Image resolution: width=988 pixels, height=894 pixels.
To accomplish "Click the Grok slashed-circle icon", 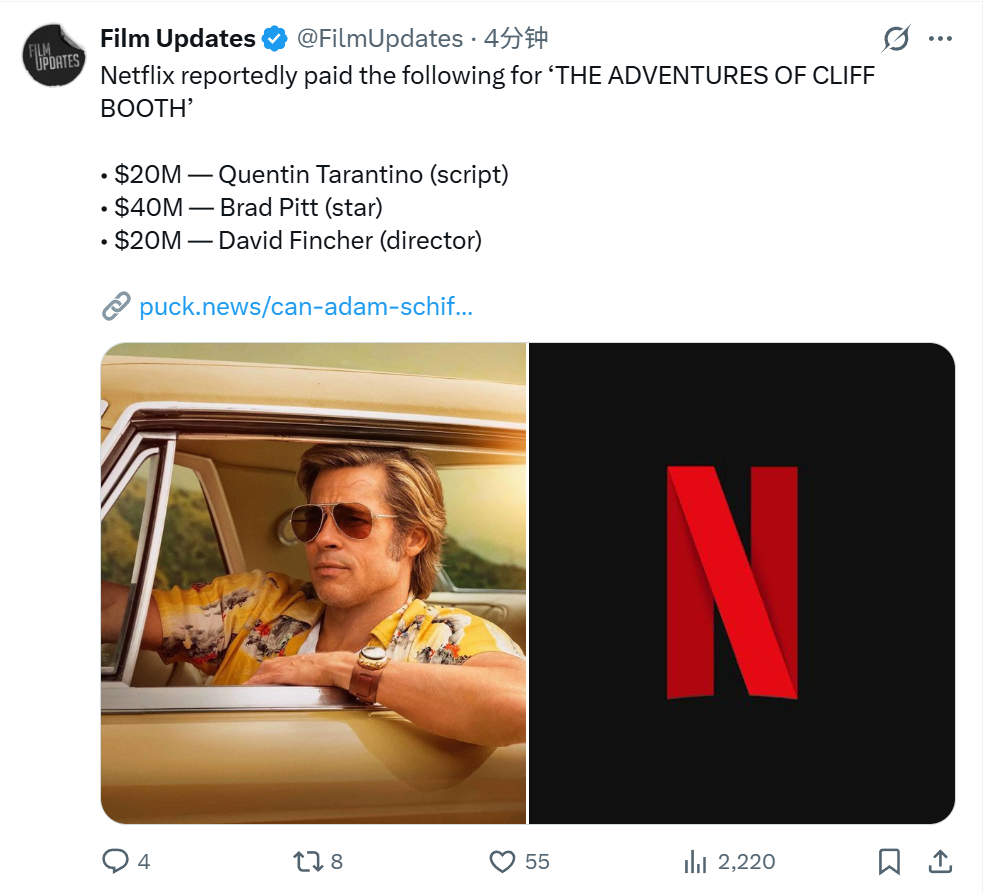I will coord(896,39).
